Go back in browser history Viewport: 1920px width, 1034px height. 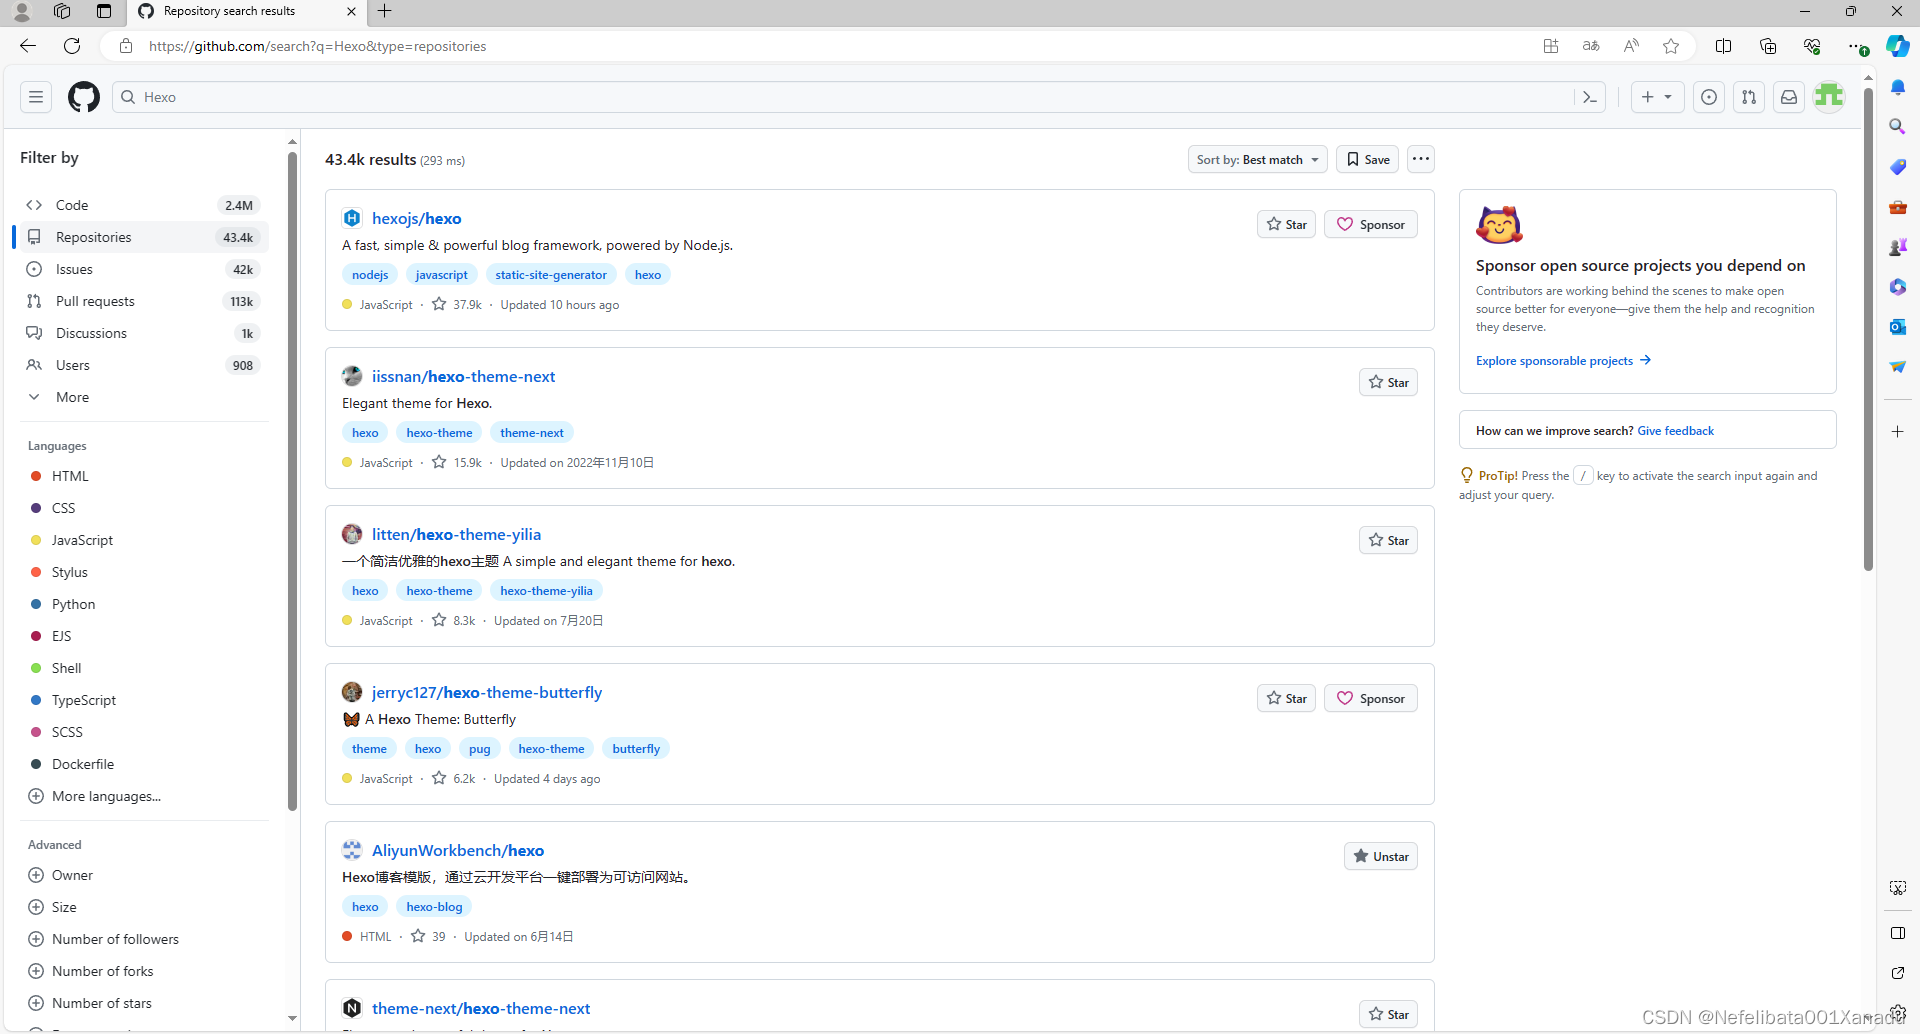pyautogui.click(x=28, y=46)
